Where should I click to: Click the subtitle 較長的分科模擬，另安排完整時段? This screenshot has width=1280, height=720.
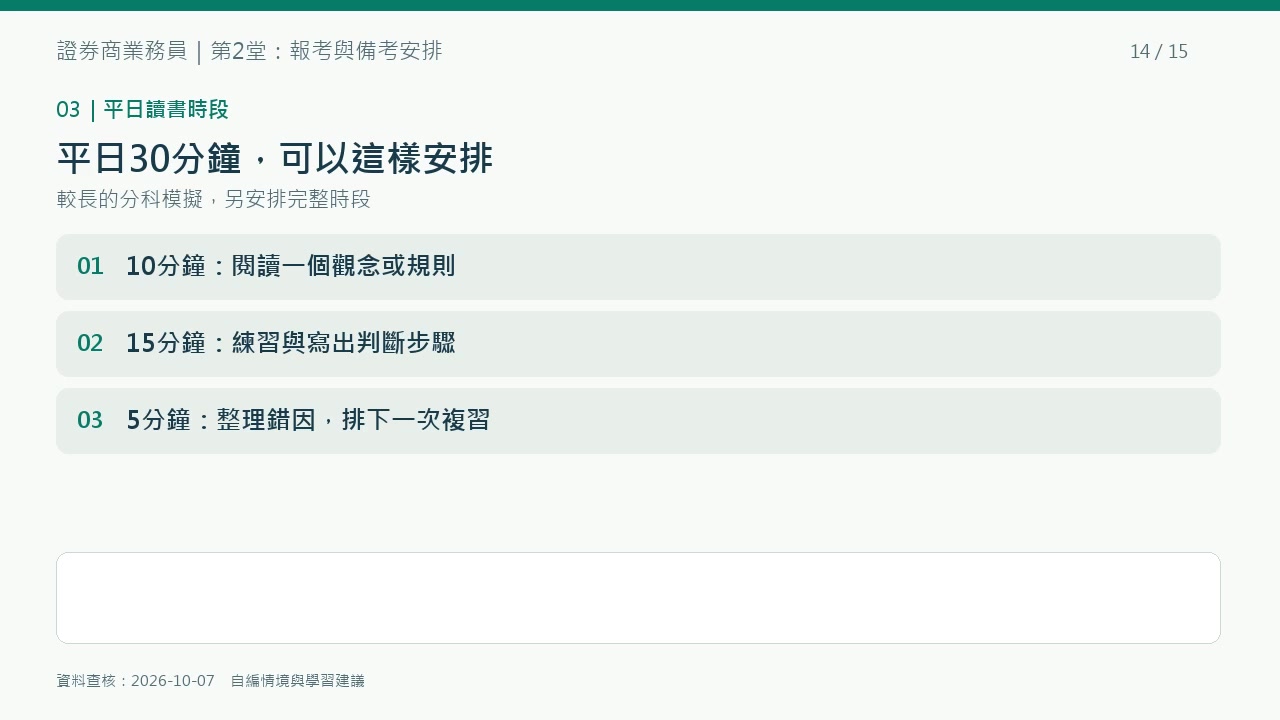pyautogui.click(x=214, y=199)
